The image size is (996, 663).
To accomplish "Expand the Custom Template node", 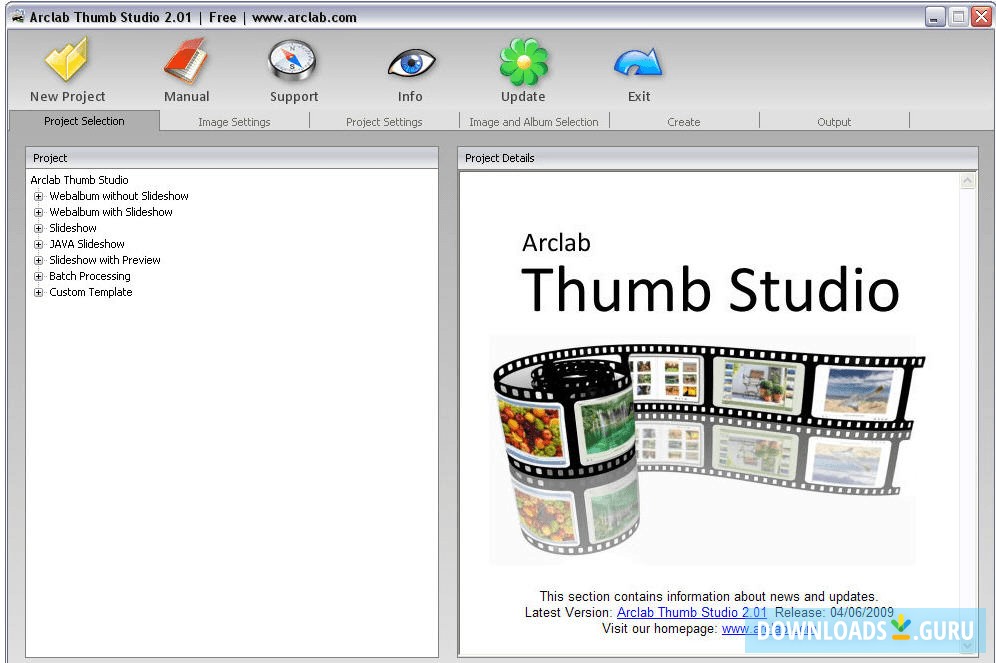I will [x=38, y=292].
